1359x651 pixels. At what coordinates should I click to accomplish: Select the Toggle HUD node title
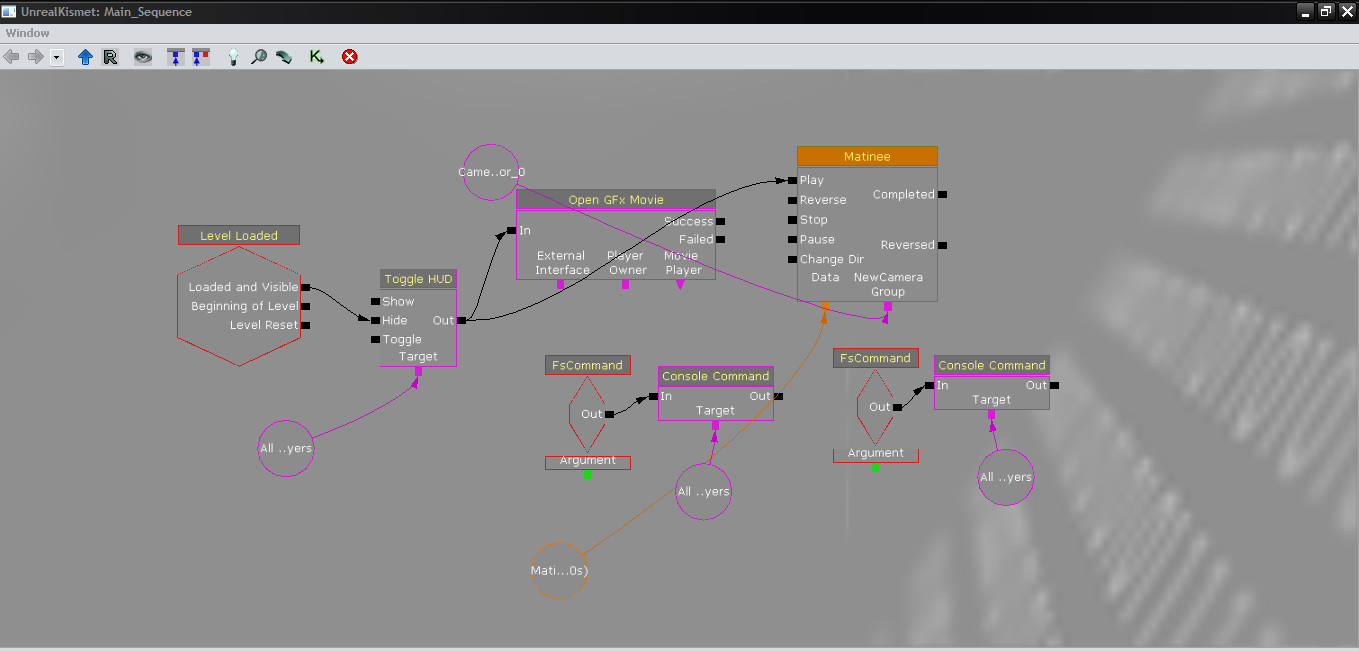(418, 279)
